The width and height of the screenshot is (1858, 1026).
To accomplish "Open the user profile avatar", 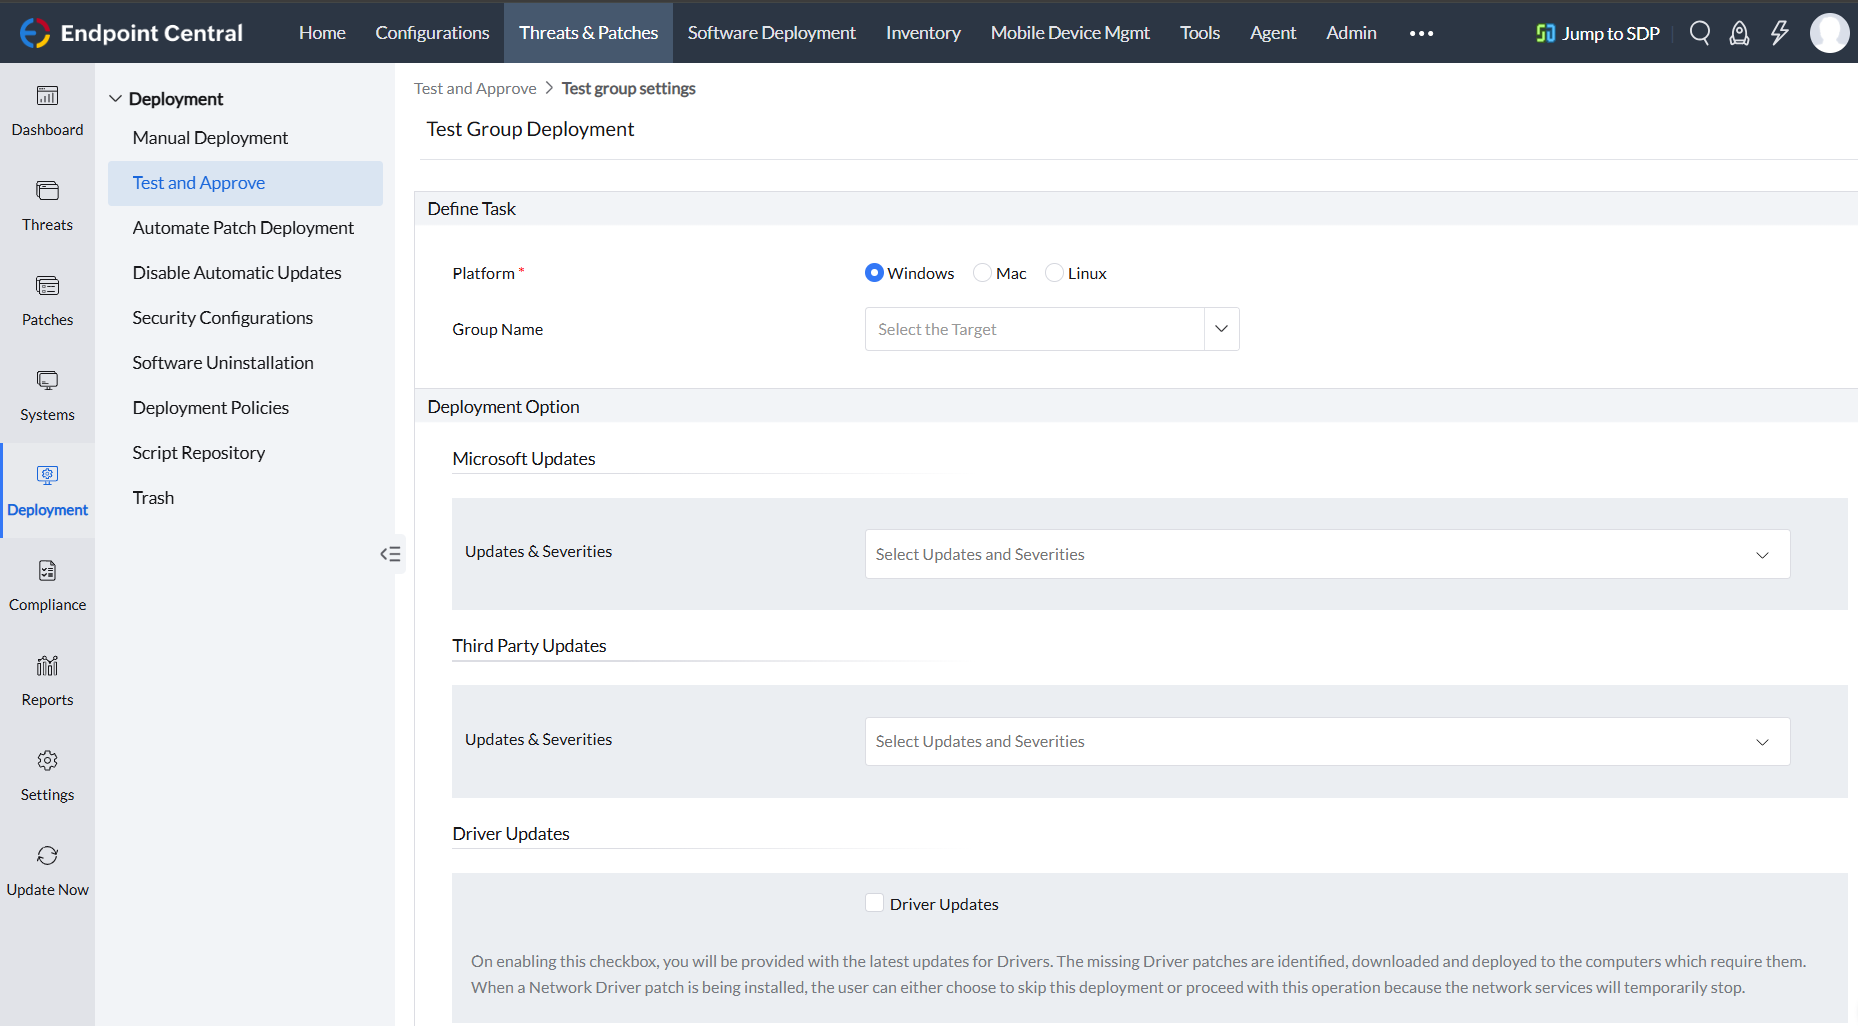I will tap(1830, 33).
